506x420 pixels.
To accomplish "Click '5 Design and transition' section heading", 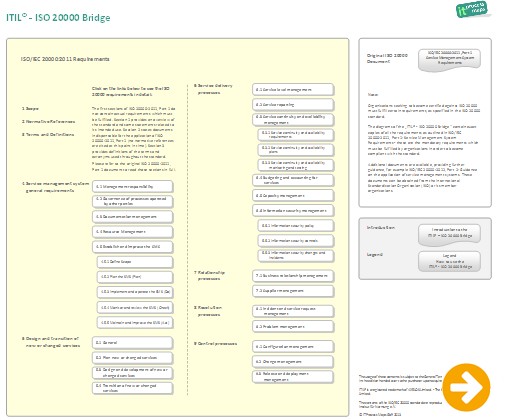I will (51, 342).
